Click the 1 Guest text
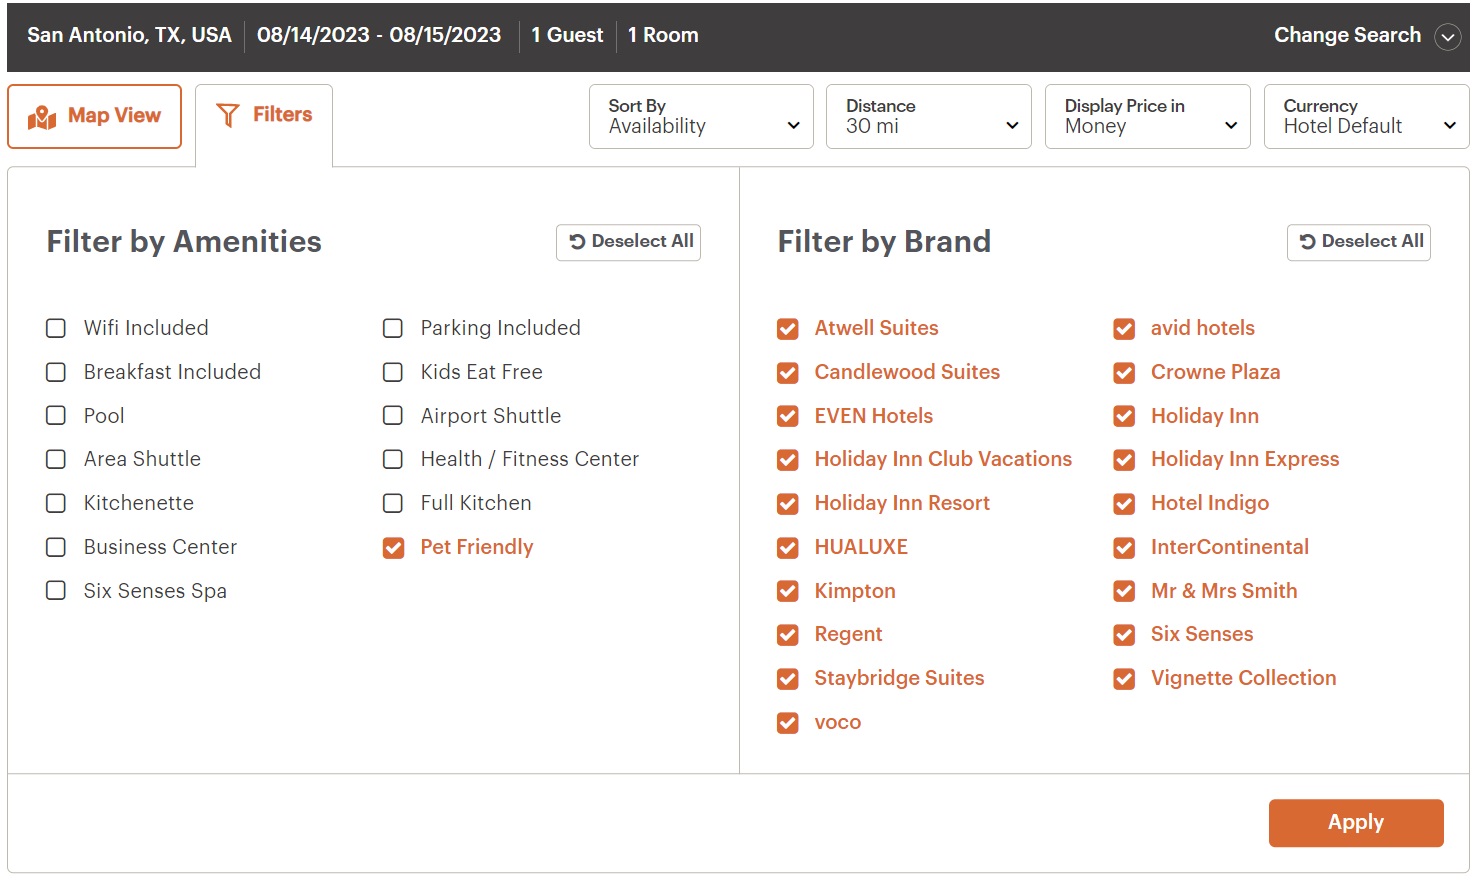 [567, 35]
